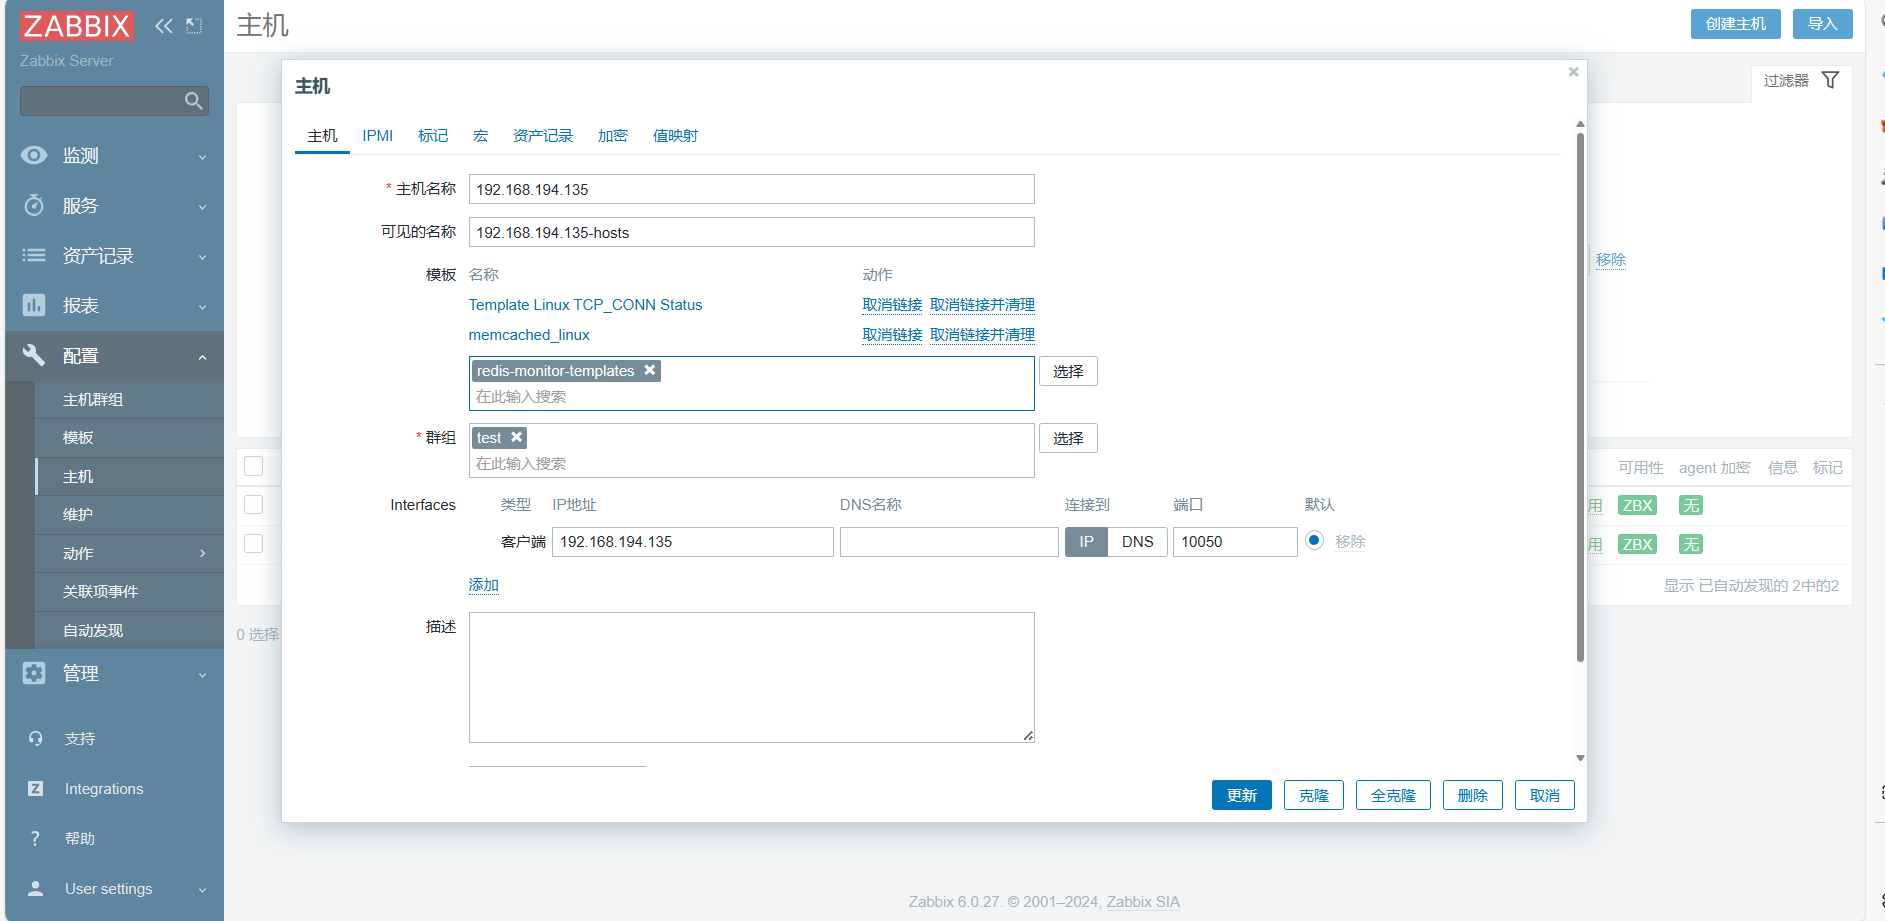This screenshot has height=921, width=1885.
Task: Close the 主机 dialog with the x
Action: pyautogui.click(x=1573, y=72)
